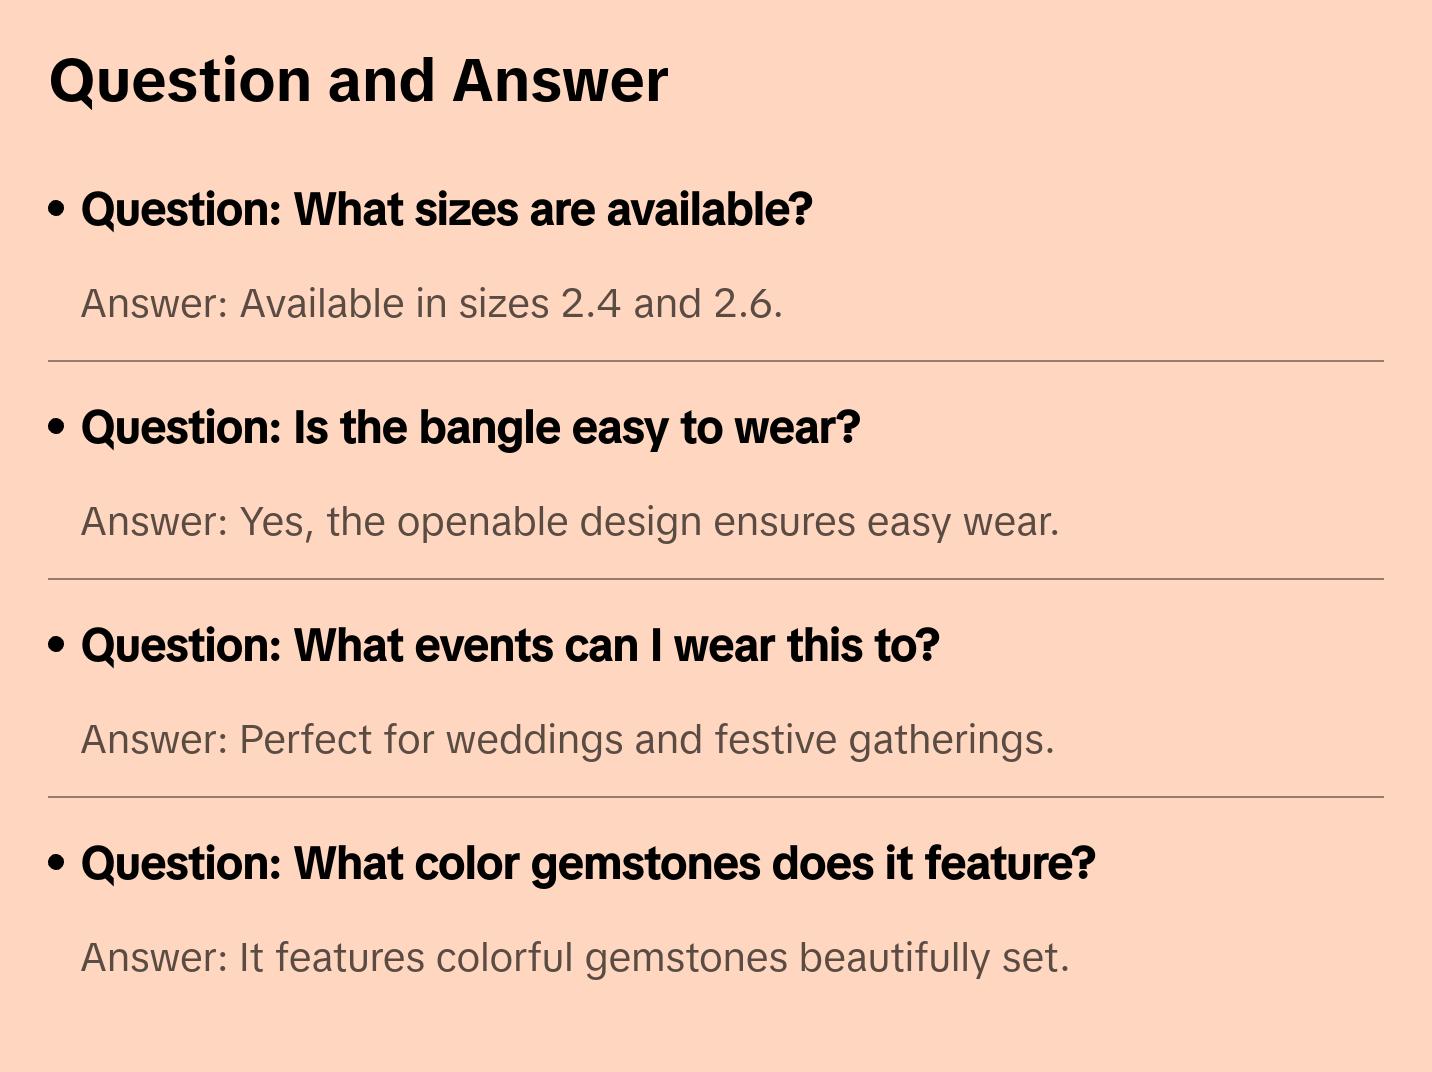Click the answer about colorful gemstones
Image resolution: width=1432 pixels, height=1072 pixels.
click(x=575, y=958)
